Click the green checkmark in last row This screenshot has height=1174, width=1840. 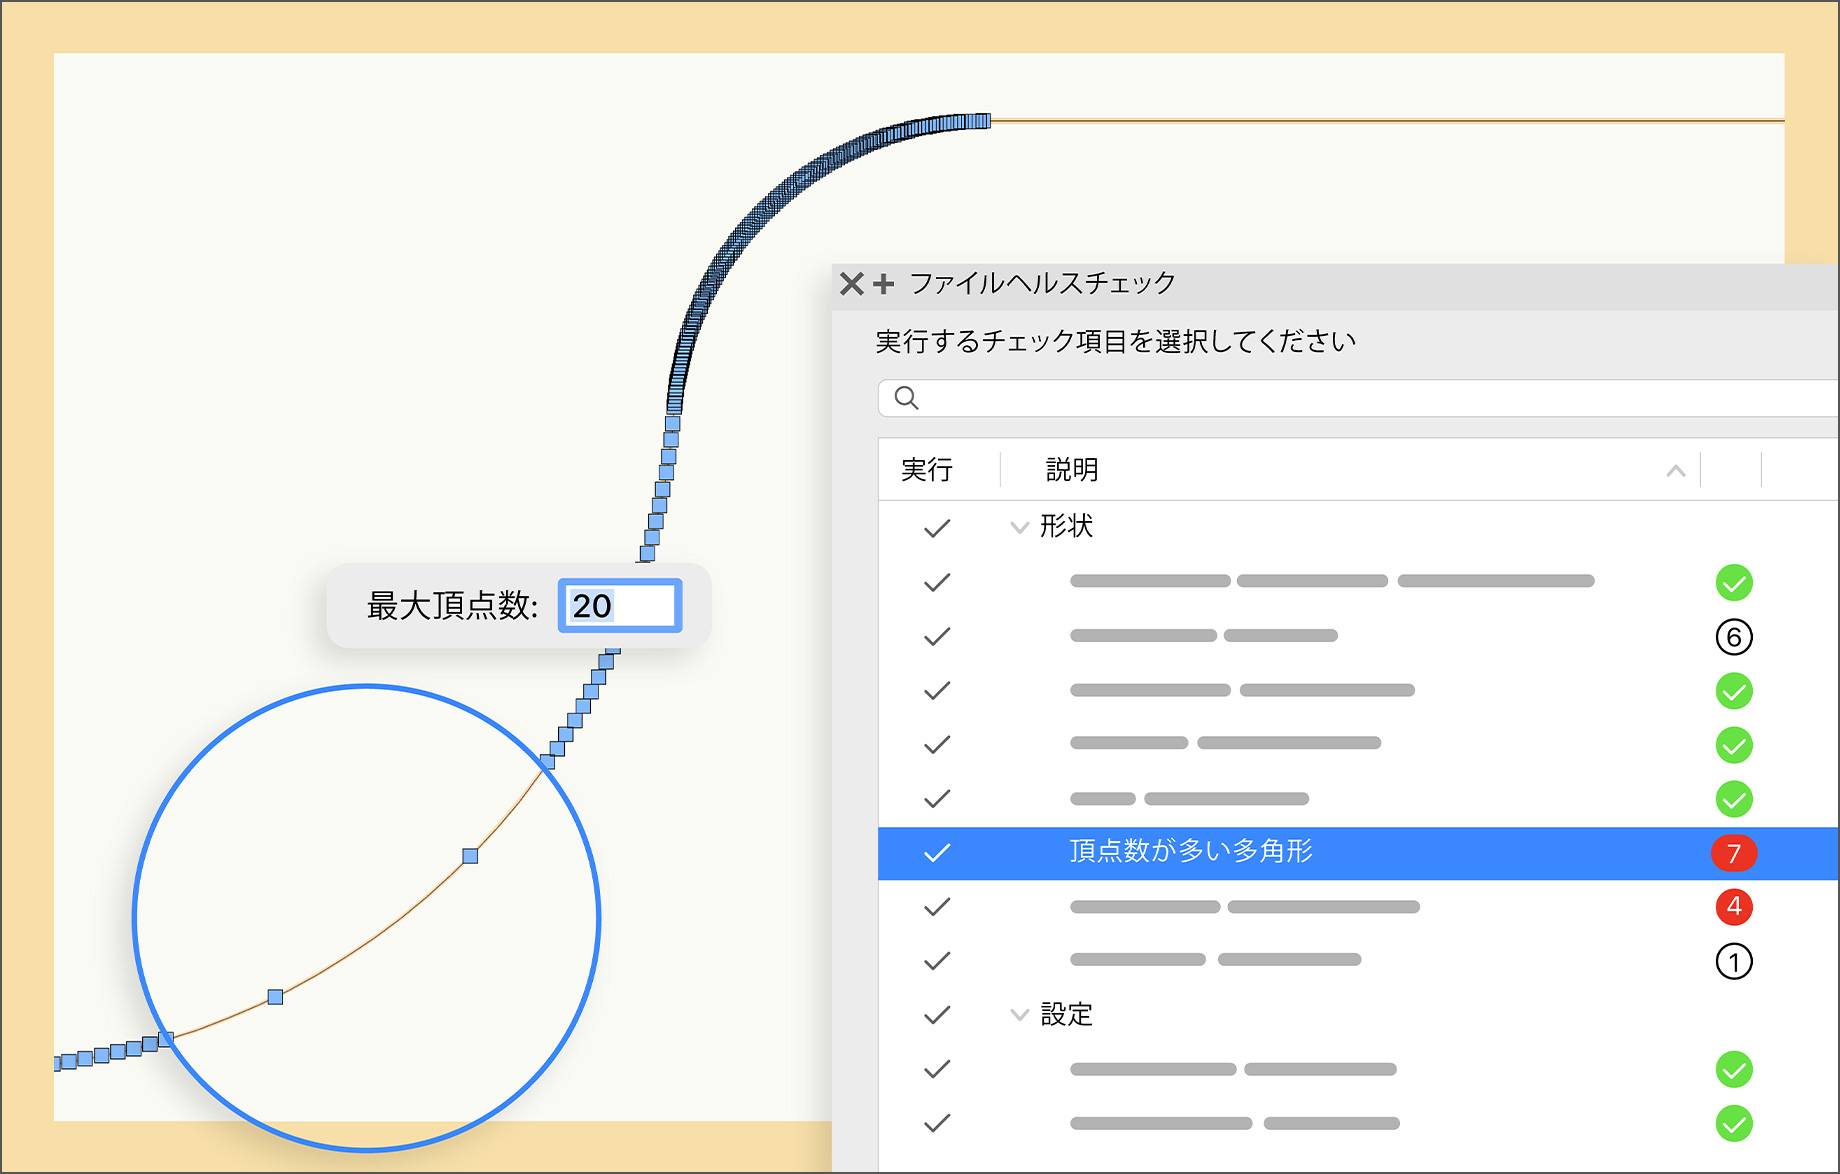[1733, 1124]
